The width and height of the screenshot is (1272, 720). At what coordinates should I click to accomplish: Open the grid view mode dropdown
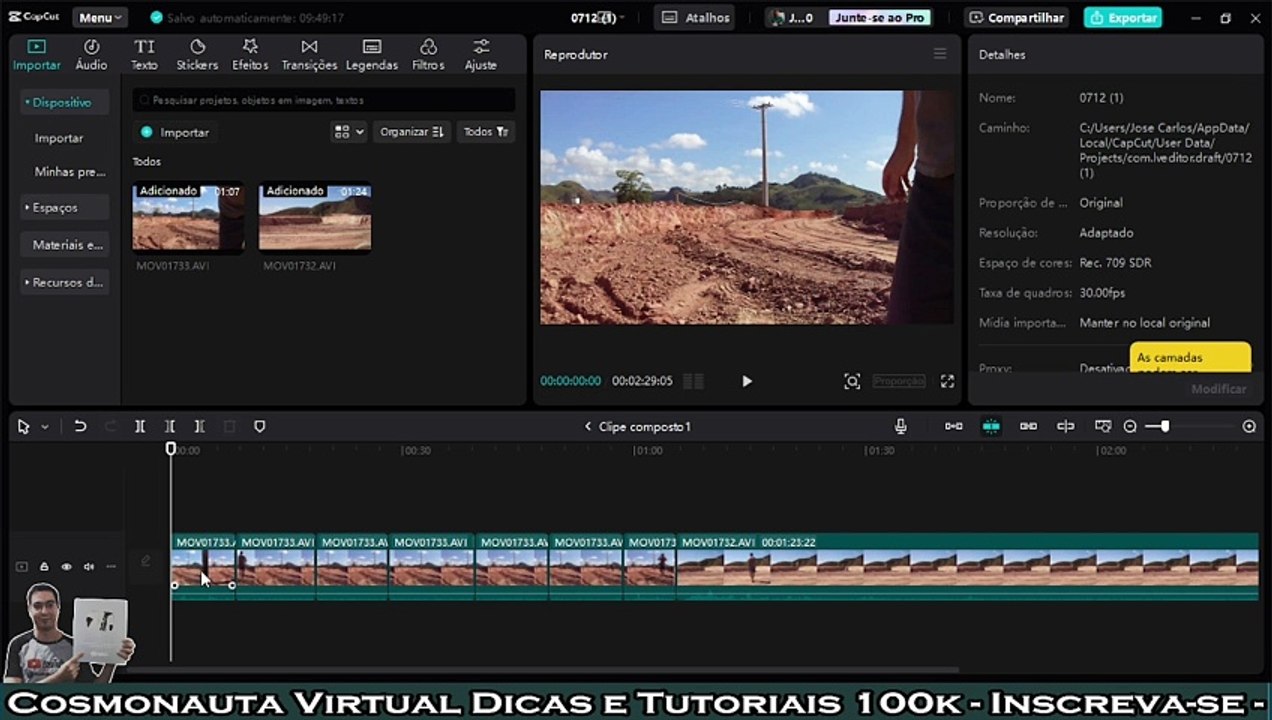(x=348, y=132)
